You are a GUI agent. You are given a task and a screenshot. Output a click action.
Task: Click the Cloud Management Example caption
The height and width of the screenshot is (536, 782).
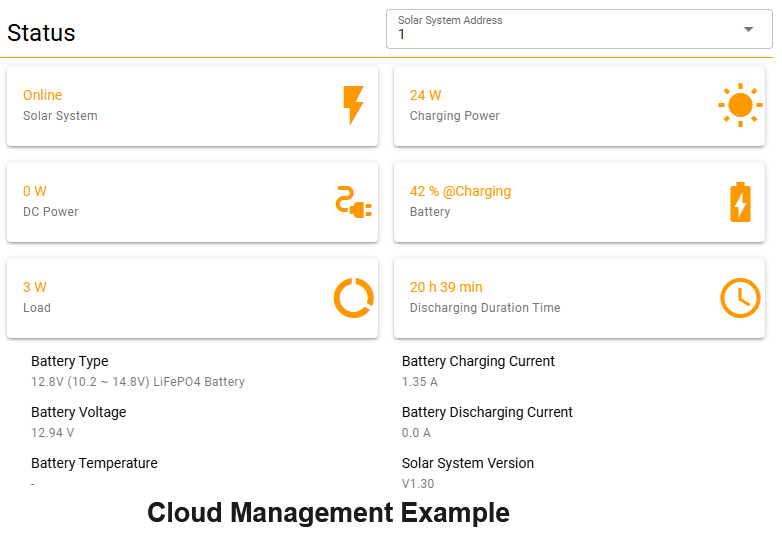(328, 513)
